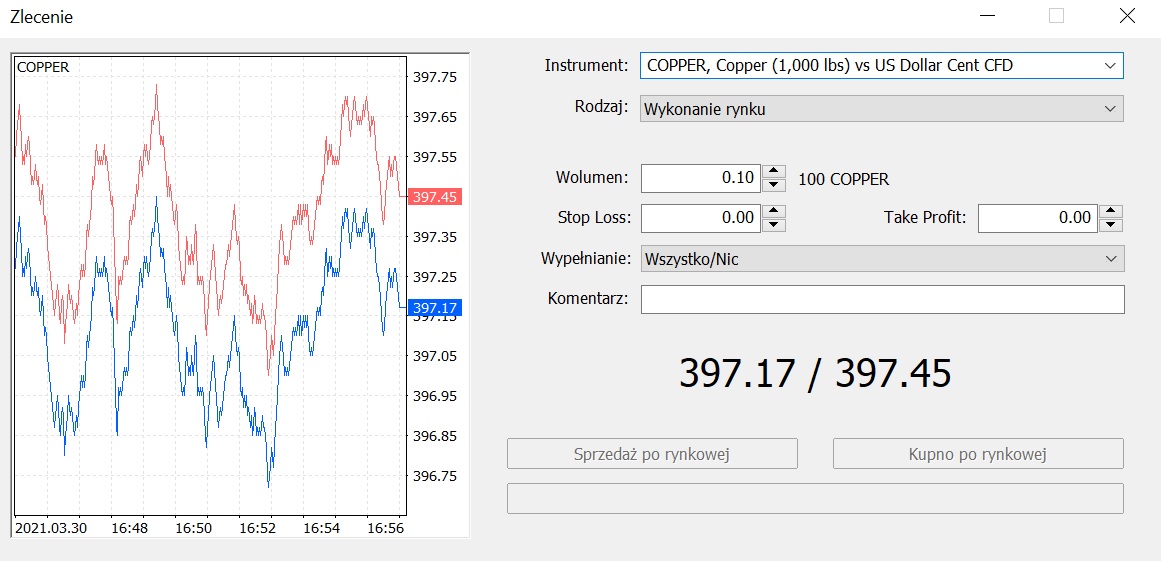Decrease Wolumen with the down arrow
This screenshot has height=561, width=1161.
[773, 185]
